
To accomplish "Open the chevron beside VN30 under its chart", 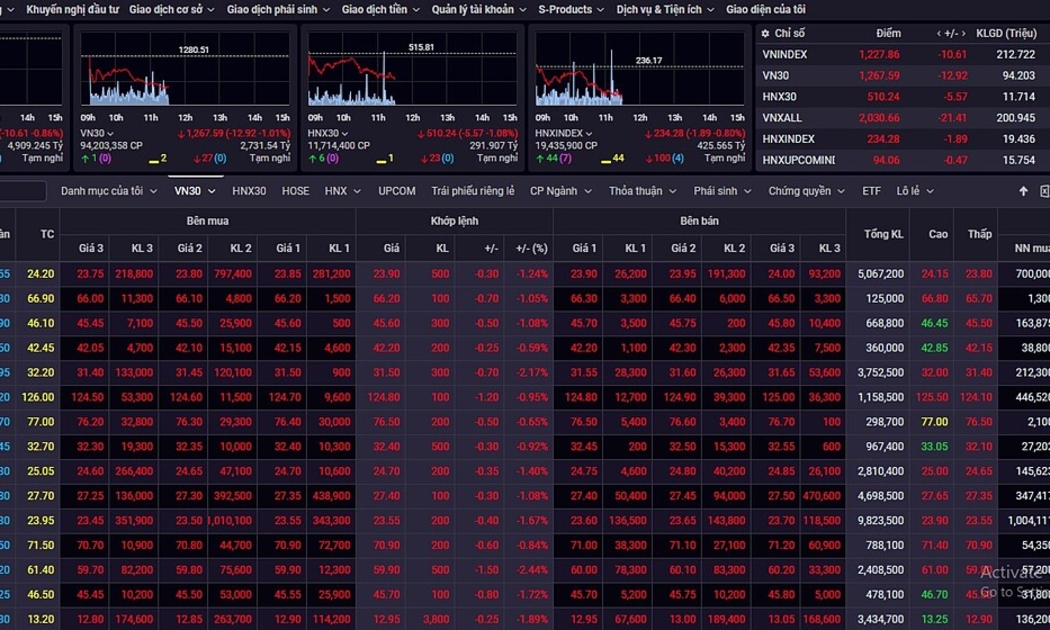I will (111, 133).
